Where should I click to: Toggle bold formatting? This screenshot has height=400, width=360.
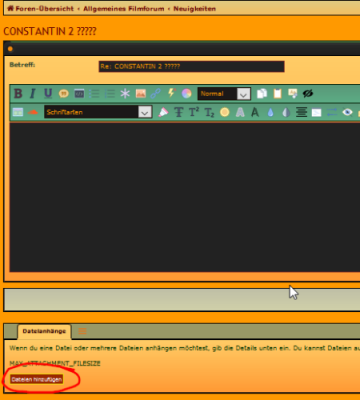click(18, 94)
